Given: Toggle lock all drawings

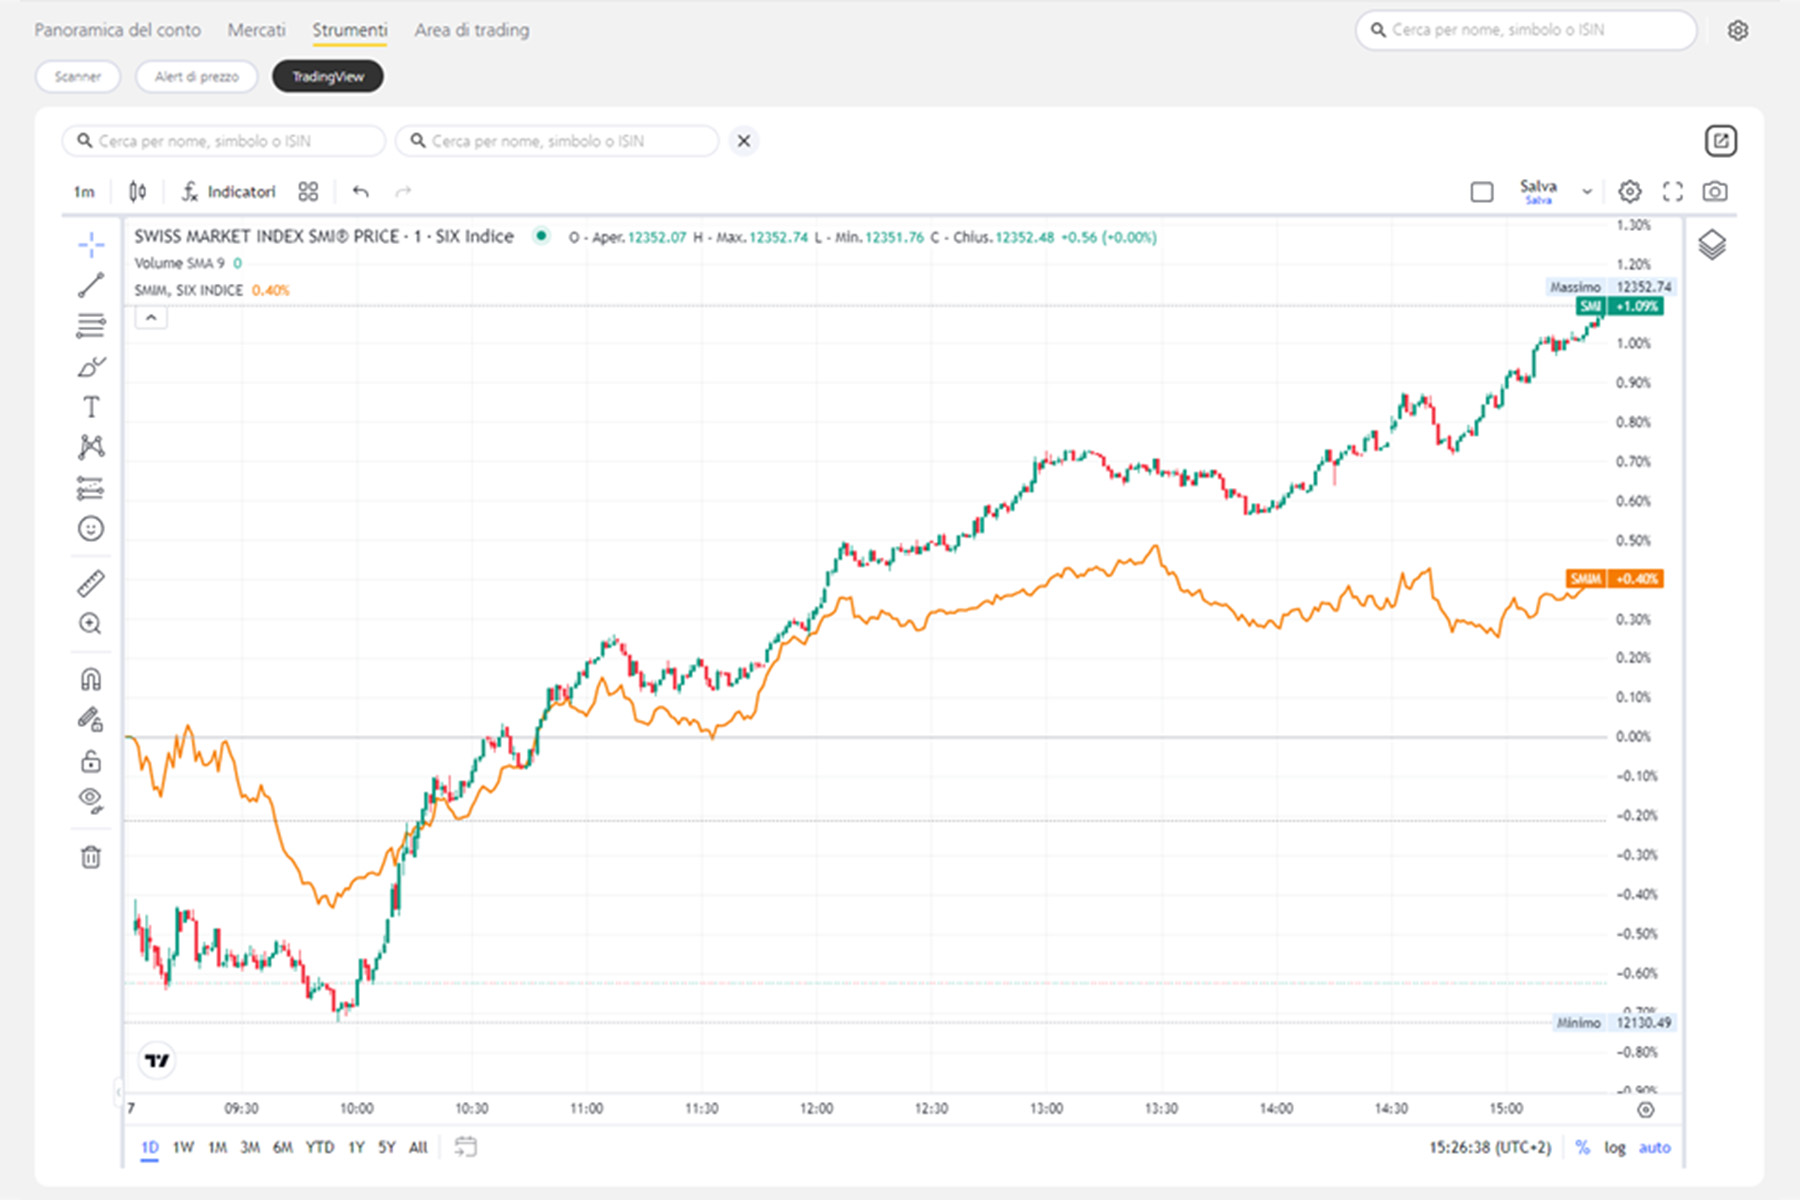Looking at the screenshot, I should [x=91, y=762].
